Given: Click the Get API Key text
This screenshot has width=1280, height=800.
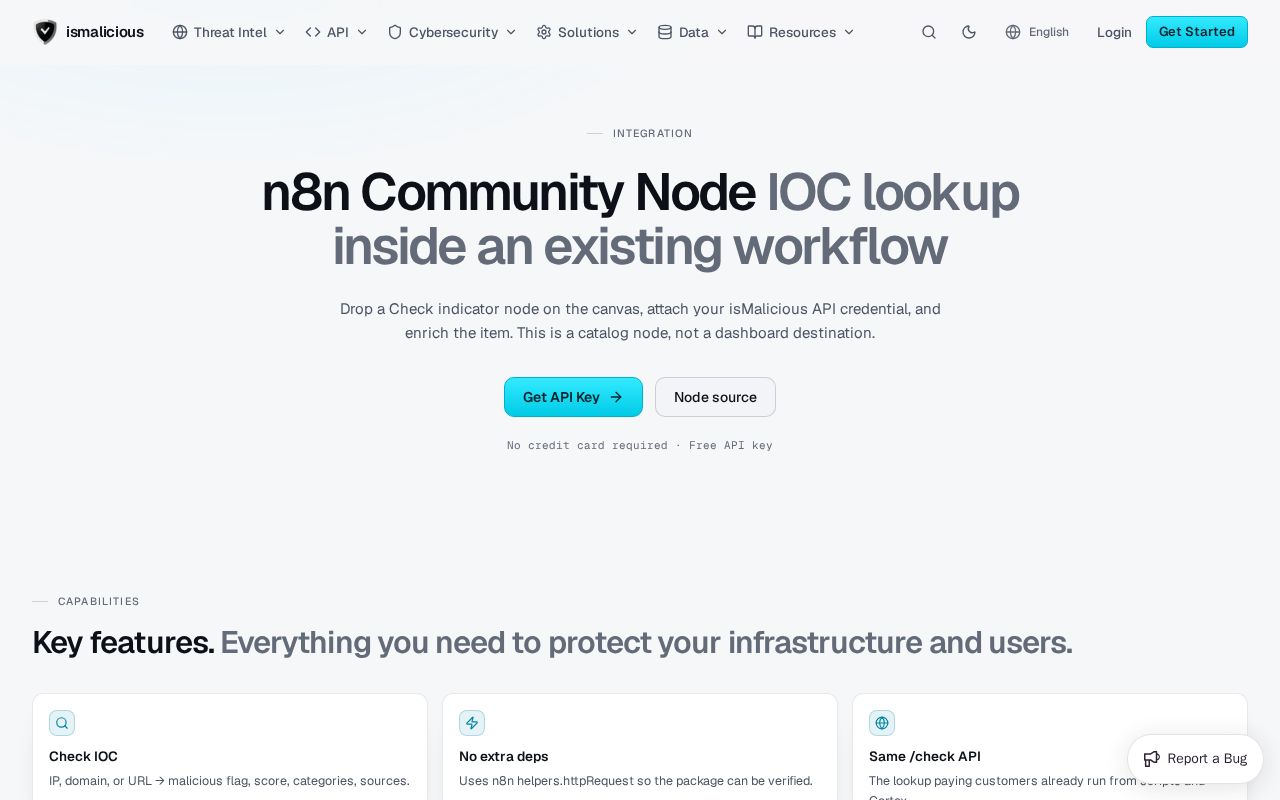Looking at the screenshot, I should tap(561, 397).
